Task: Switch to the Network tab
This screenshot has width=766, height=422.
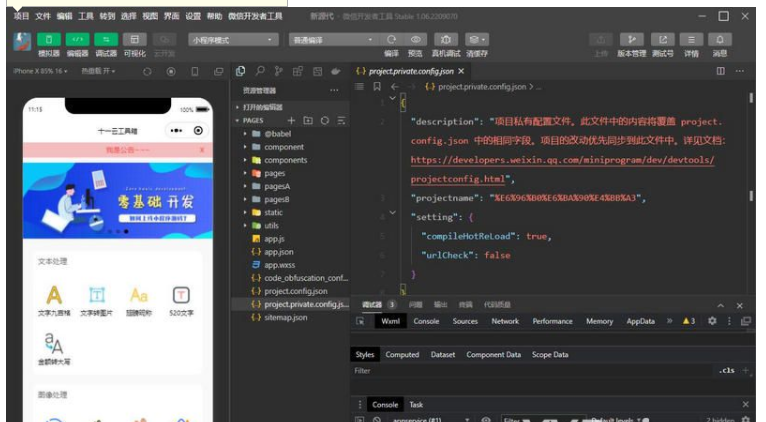Action: point(505,321)
